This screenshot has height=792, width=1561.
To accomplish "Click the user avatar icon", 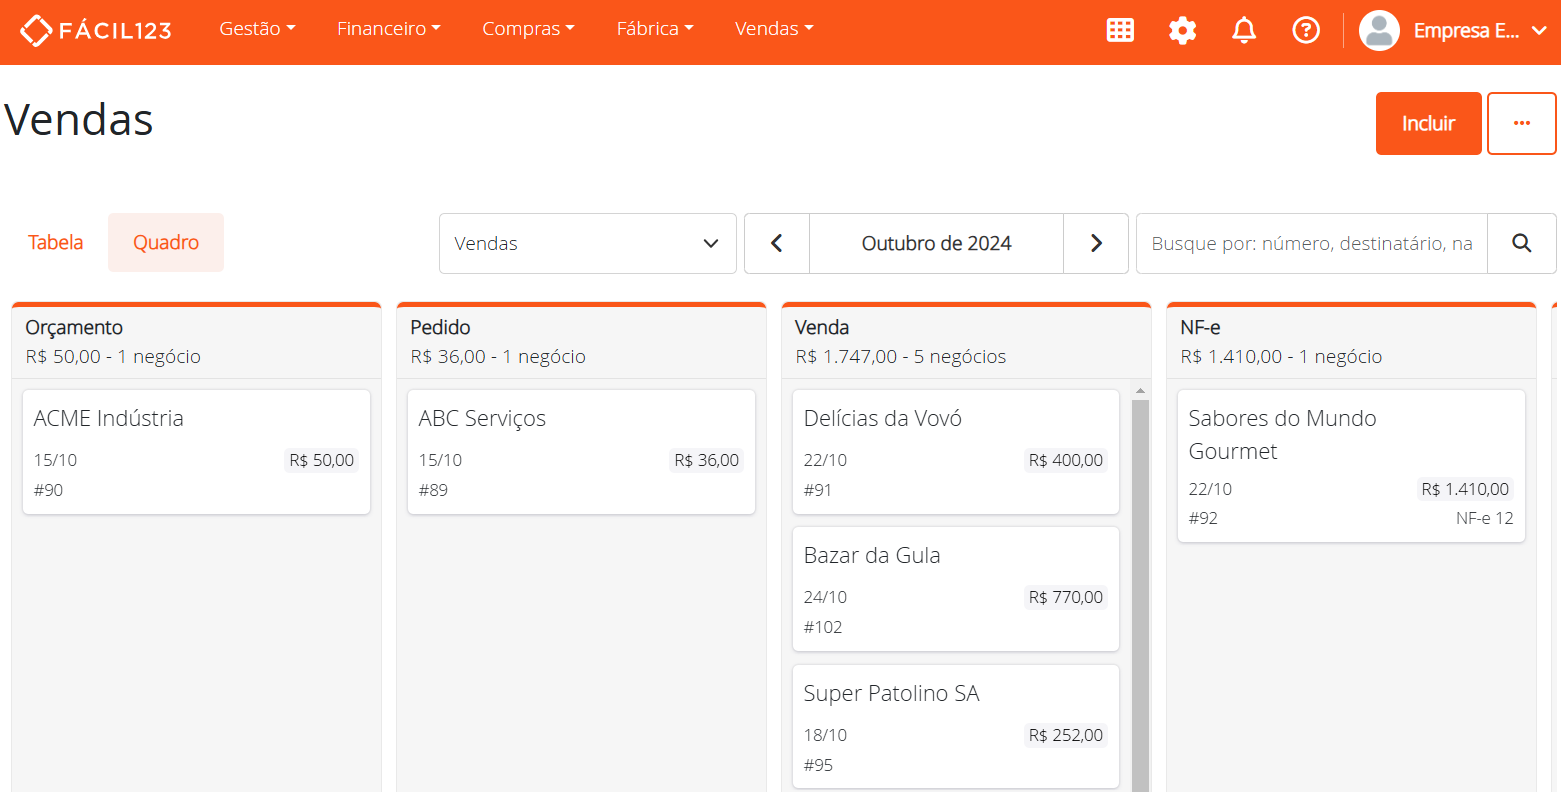I will pyautogui.click(x=1379, y=30).
